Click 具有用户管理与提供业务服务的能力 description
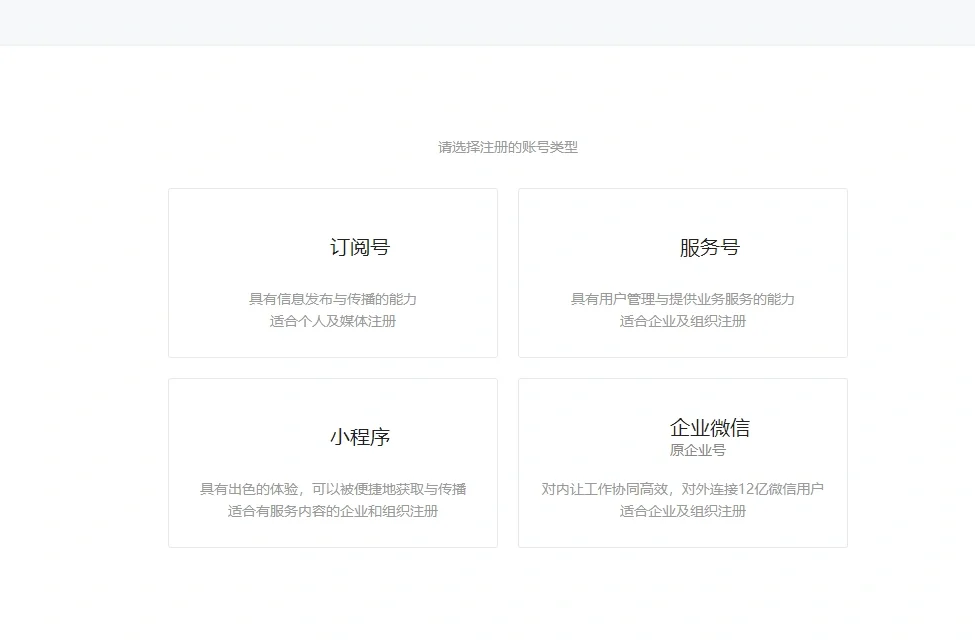Image resolution: width=975 pixels, height=641 pixels. click(x=682, y=299)
